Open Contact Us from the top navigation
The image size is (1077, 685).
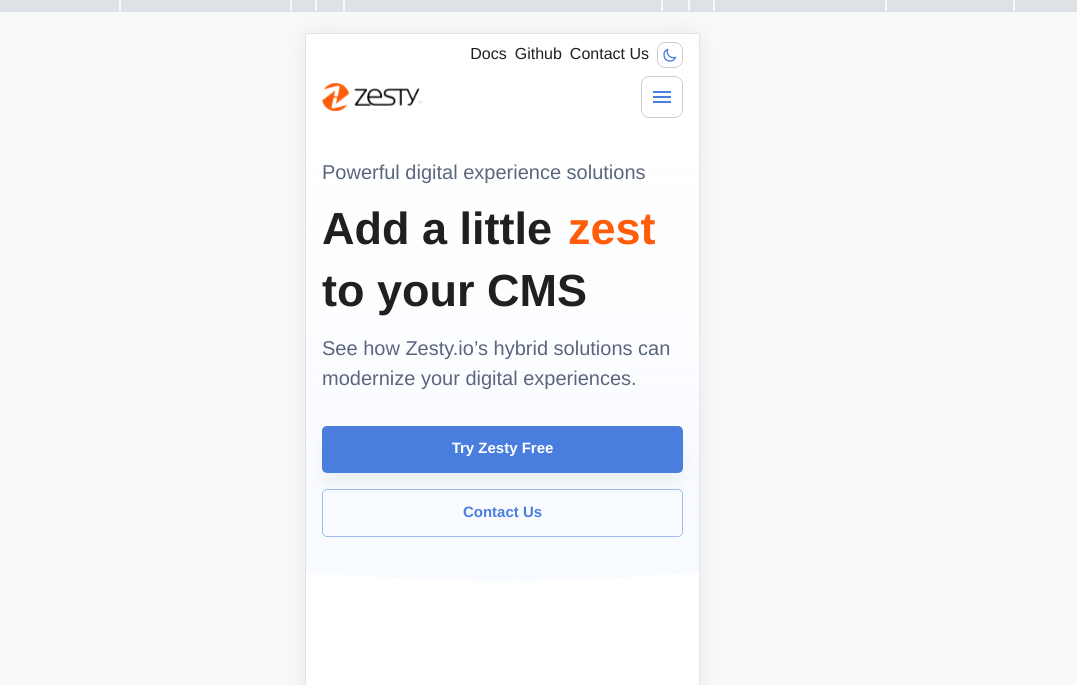(x=609, y=53)
